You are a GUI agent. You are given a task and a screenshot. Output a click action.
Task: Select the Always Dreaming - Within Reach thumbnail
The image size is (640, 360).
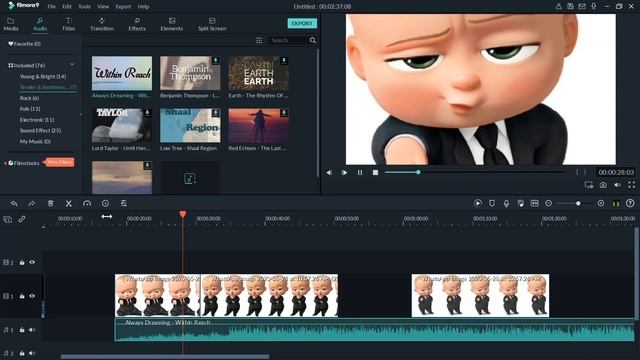coord(122,73)
